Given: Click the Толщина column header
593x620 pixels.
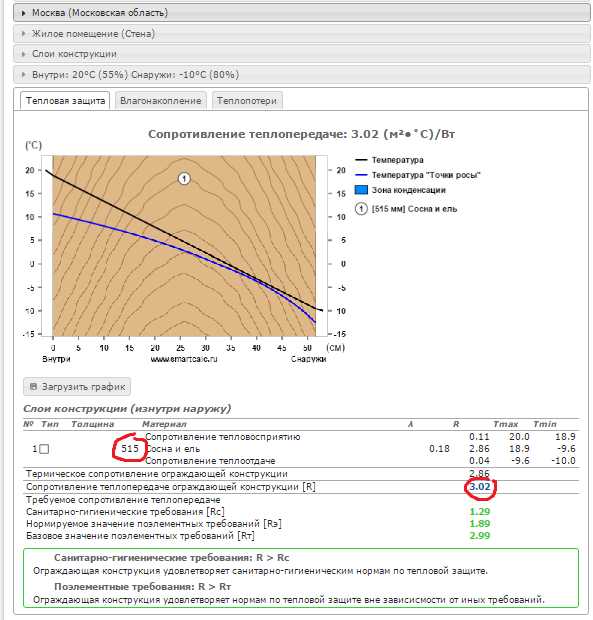Looking at the screenshot, I should 93,424.
